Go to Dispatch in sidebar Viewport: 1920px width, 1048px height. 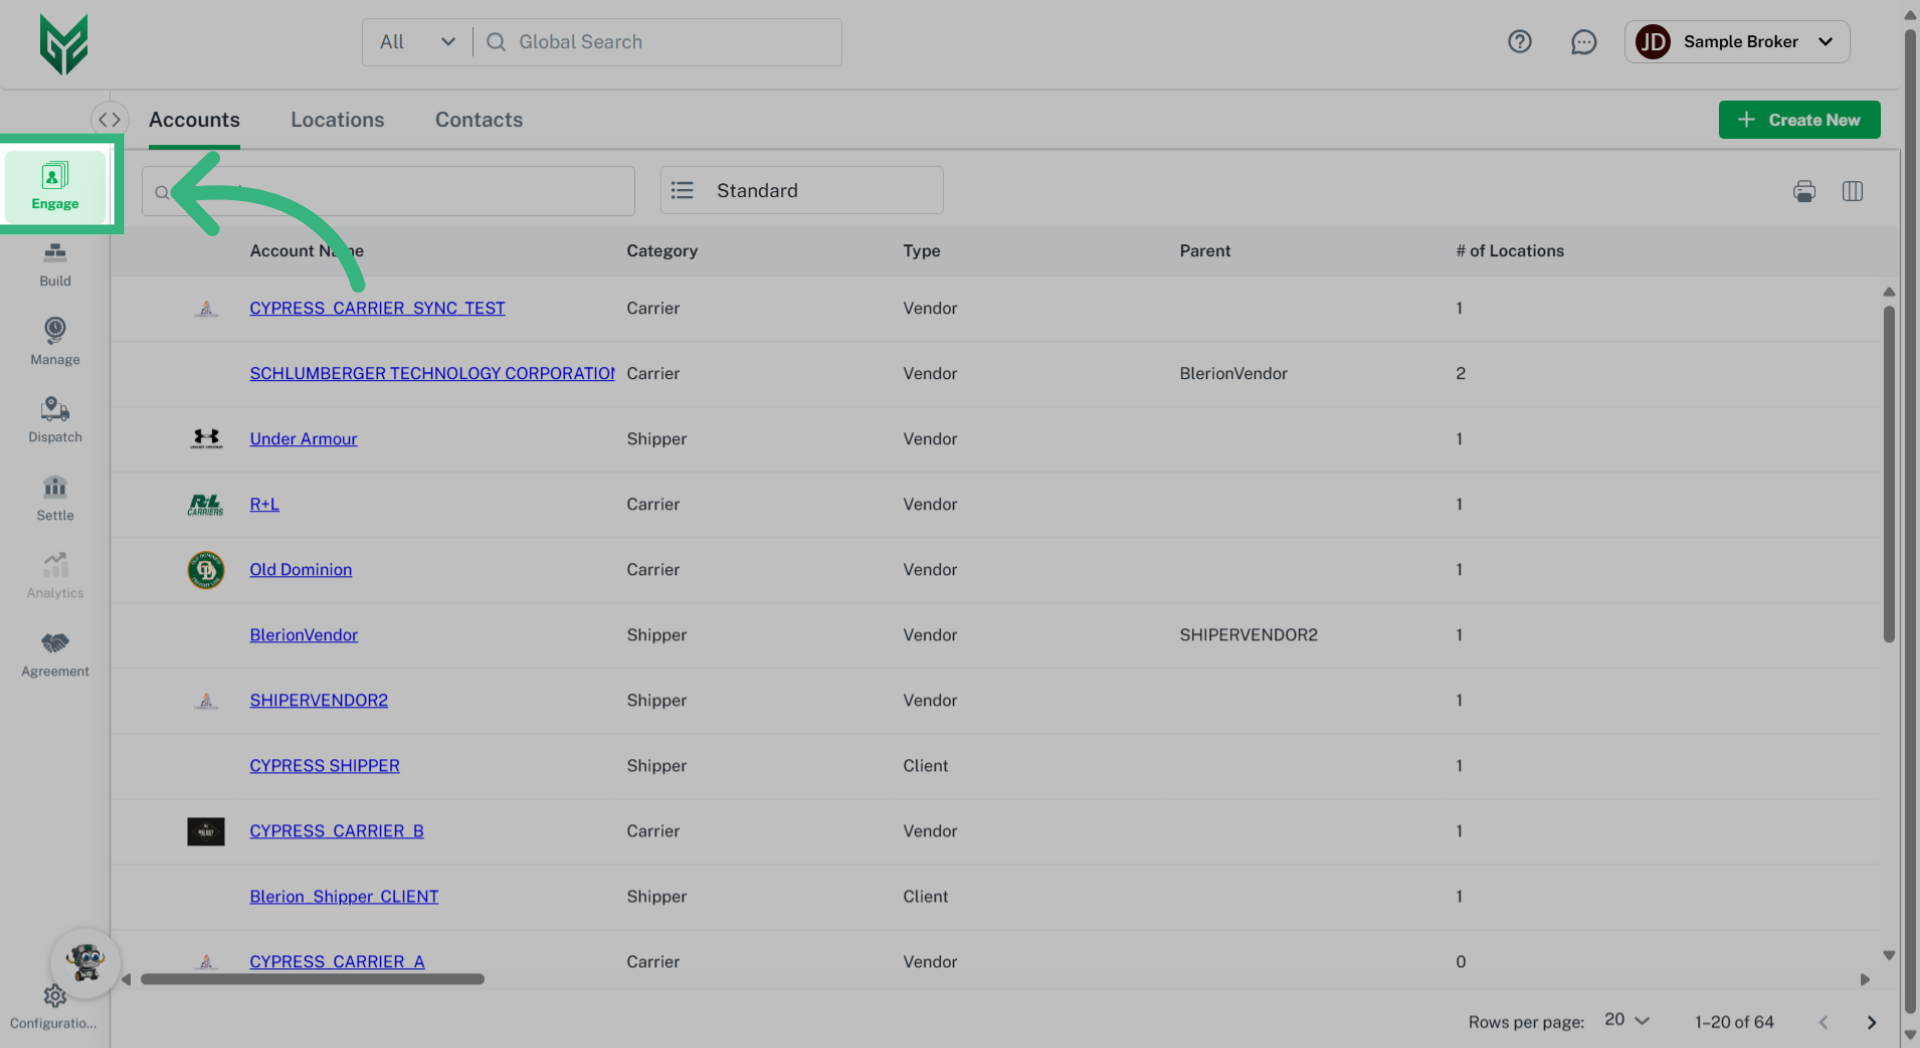[x=55, y=420]
